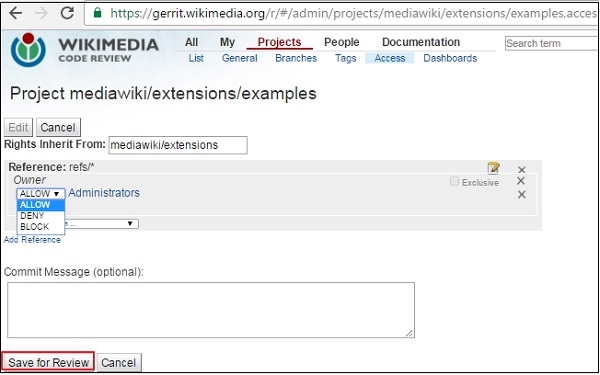Click the edit reference pencil icon
Screen dimensions: 600x375
pos(493,168)
